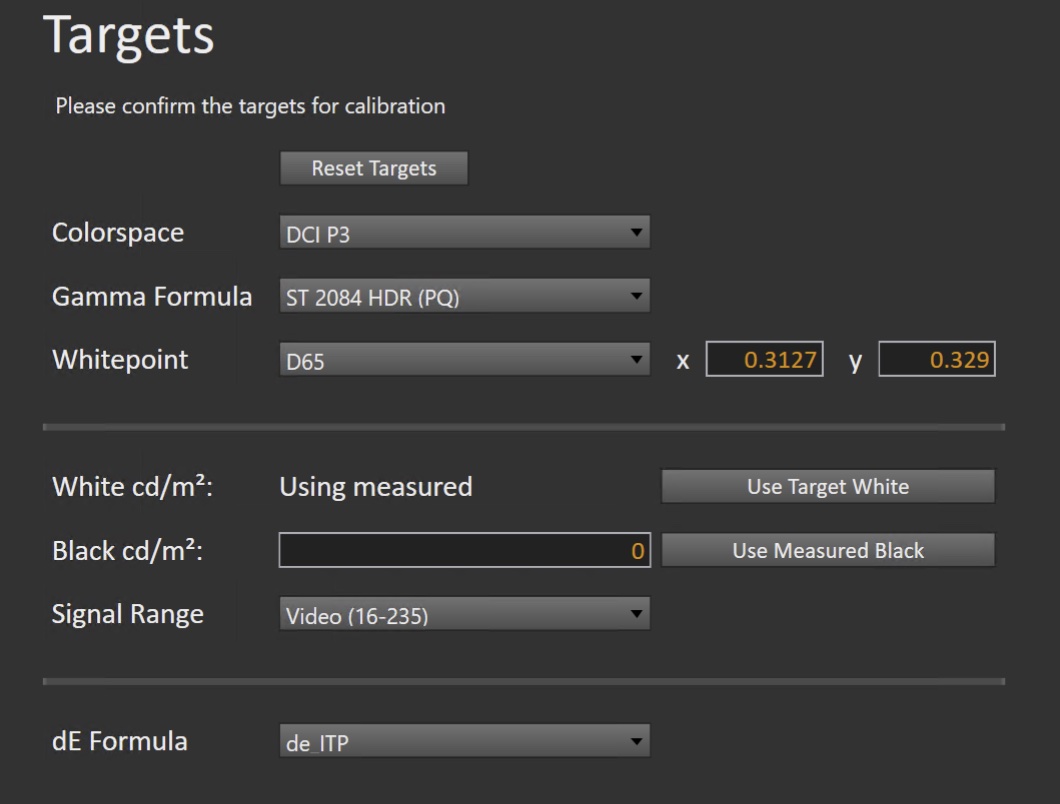The image size is (1060, 804).
Task: Click the 'Using measured' status text
Action: coord(375,487)
